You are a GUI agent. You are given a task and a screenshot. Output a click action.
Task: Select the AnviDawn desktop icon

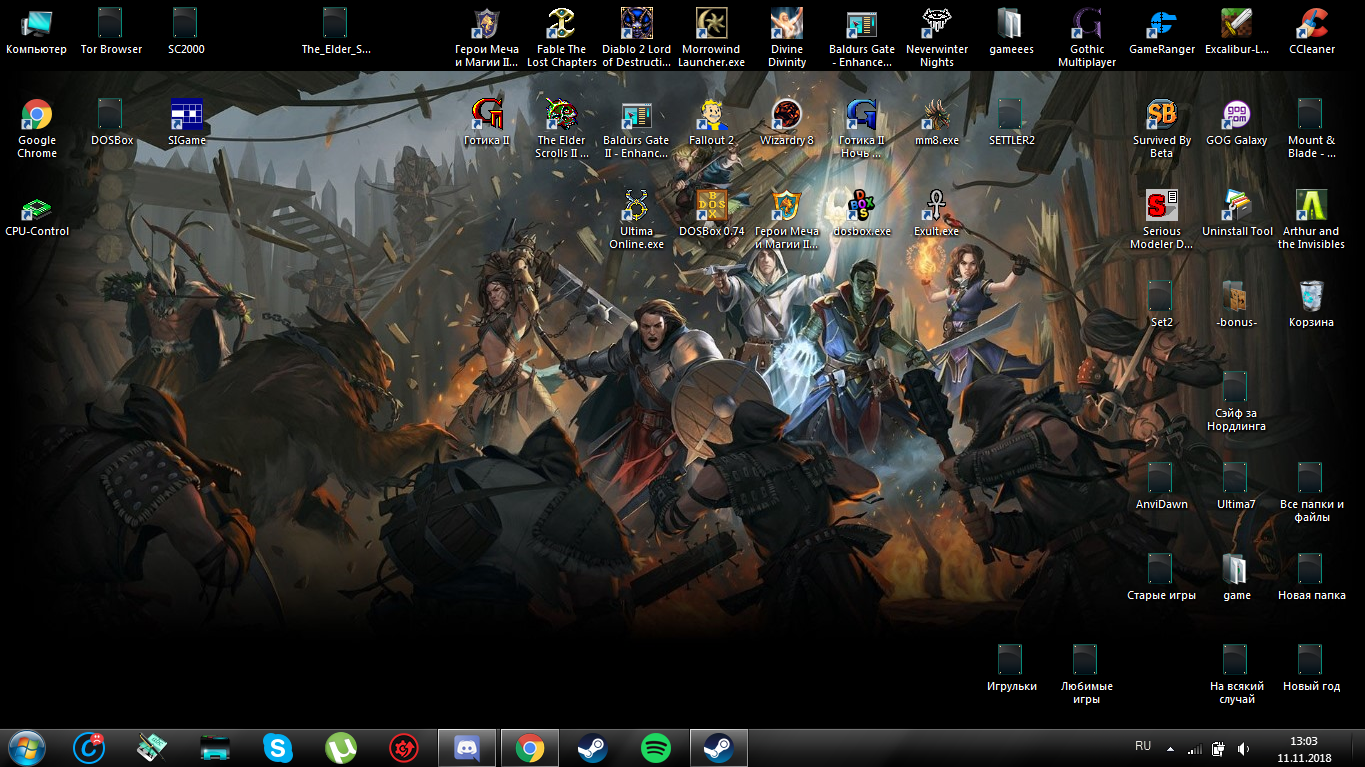point(1162,486)
